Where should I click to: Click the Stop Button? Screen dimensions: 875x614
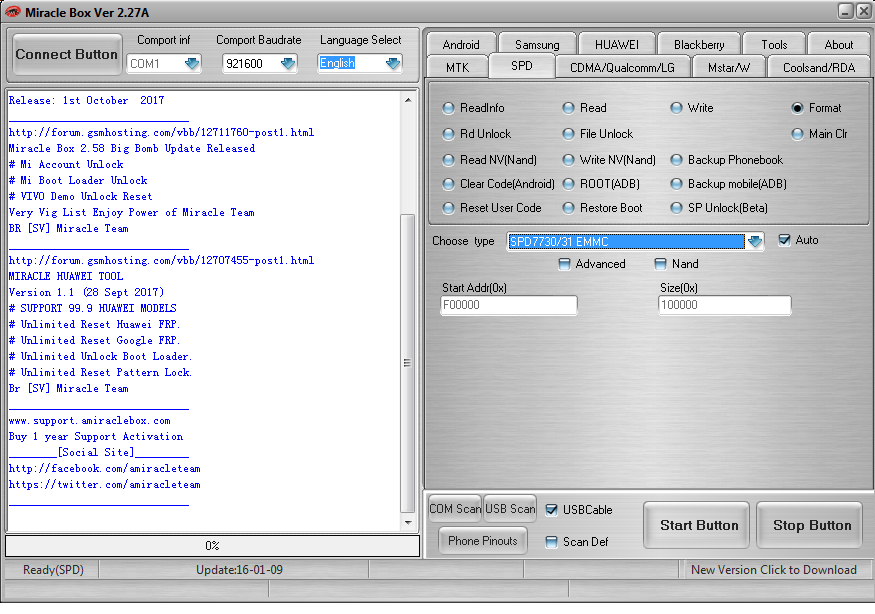tap(810, 525)
